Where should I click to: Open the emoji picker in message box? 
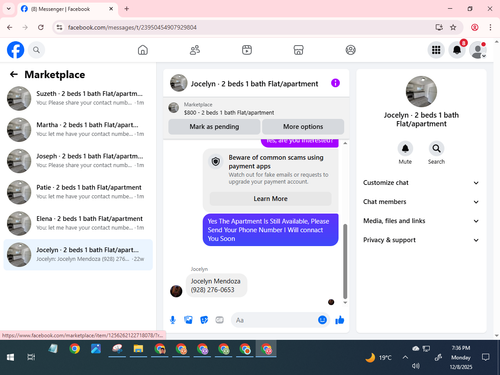point(322,320)
